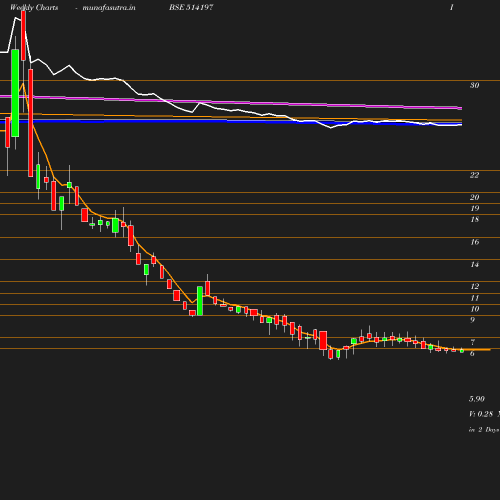This screenshot has width=500, height=500.
Task: Click the 'BSE 514197' symbol label
Action: [x=191, y=7]
